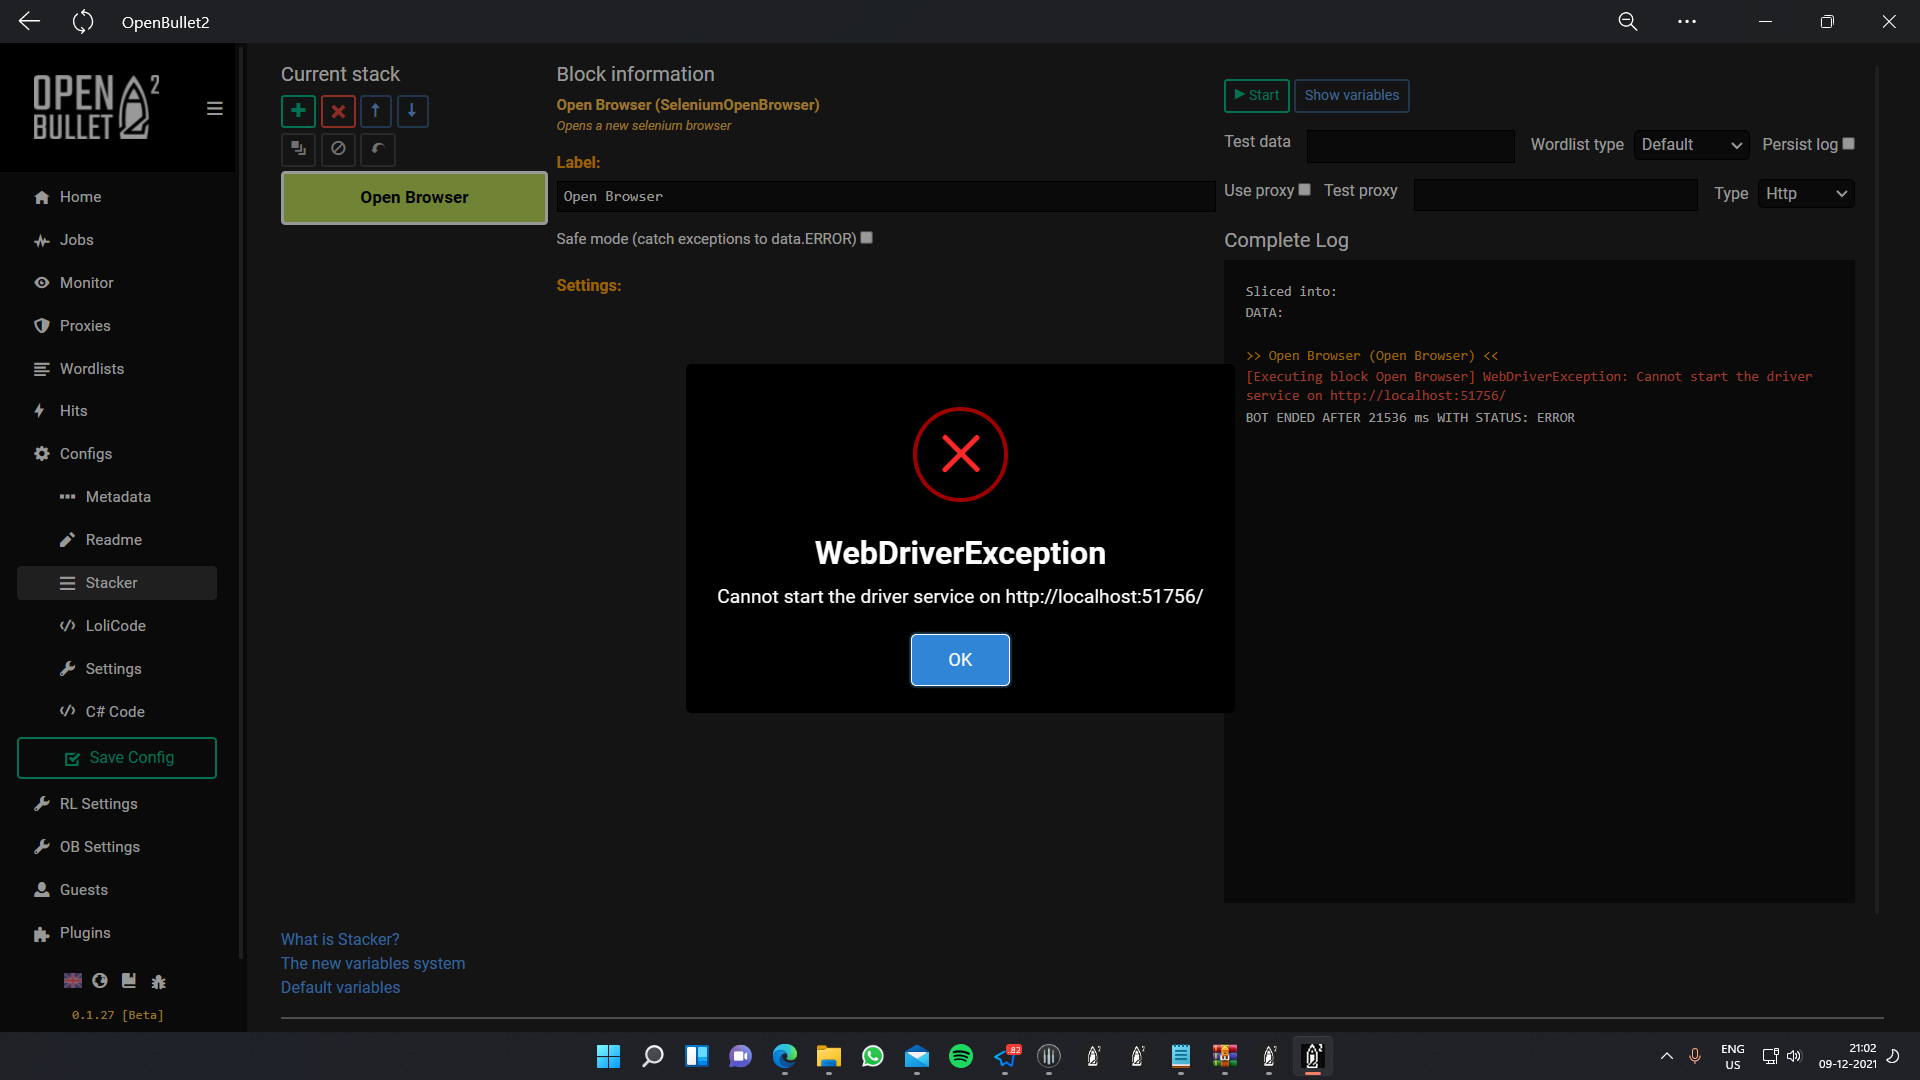This screenshot has width=1920, height=1080.
Task: Switch to the LoliCode tab
Action: pos(117,625)
